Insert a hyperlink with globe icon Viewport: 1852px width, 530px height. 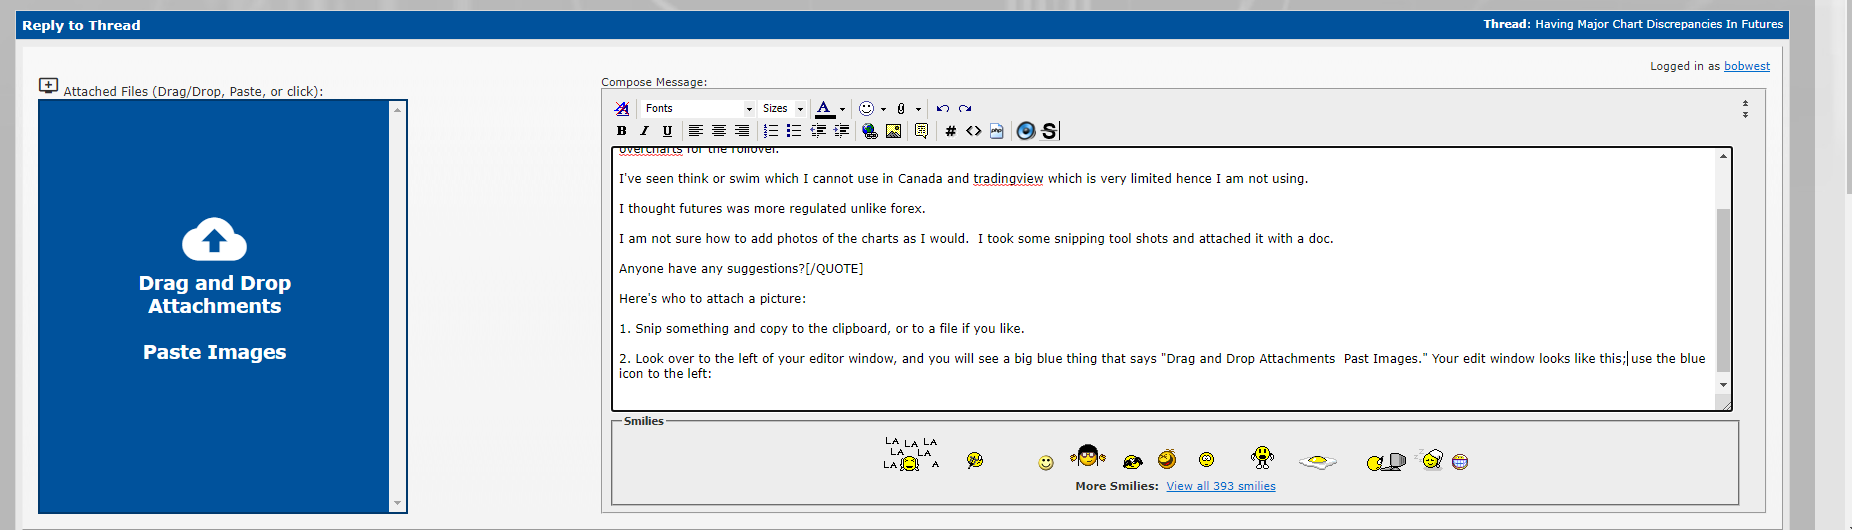[870, 131]
